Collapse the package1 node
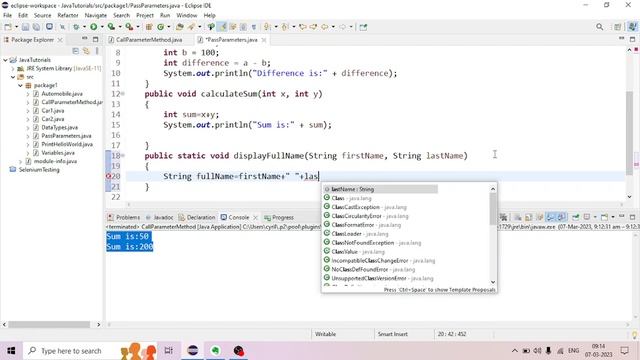Image resolution: width=640 pixels, height=360 pixels. pyautogui.click(x=20, y=85)
